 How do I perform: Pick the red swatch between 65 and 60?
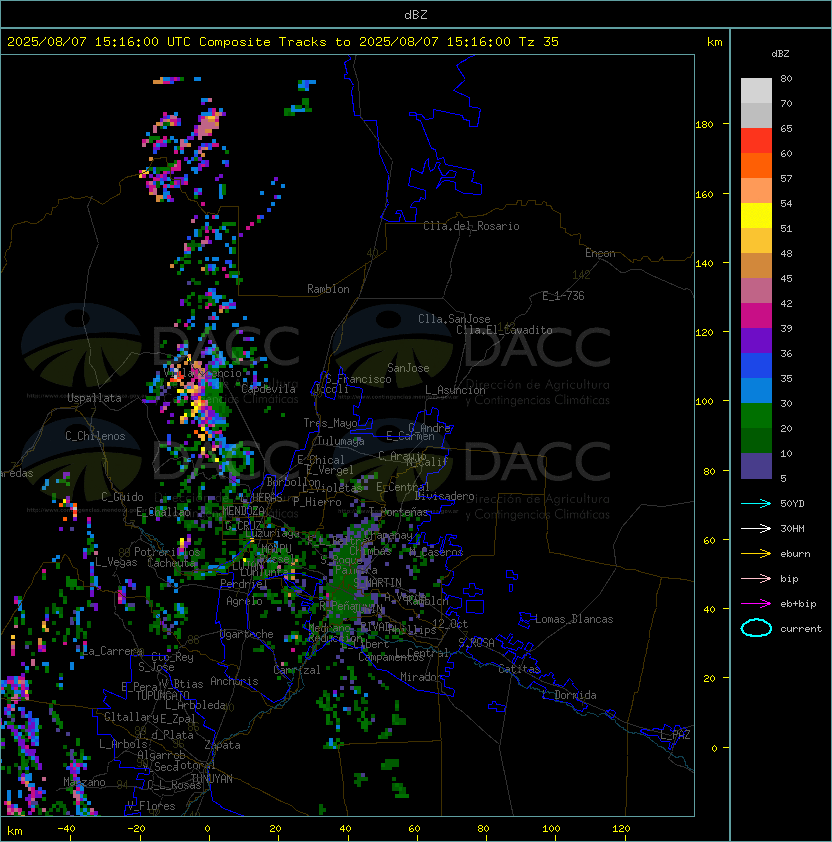[756, 141]
